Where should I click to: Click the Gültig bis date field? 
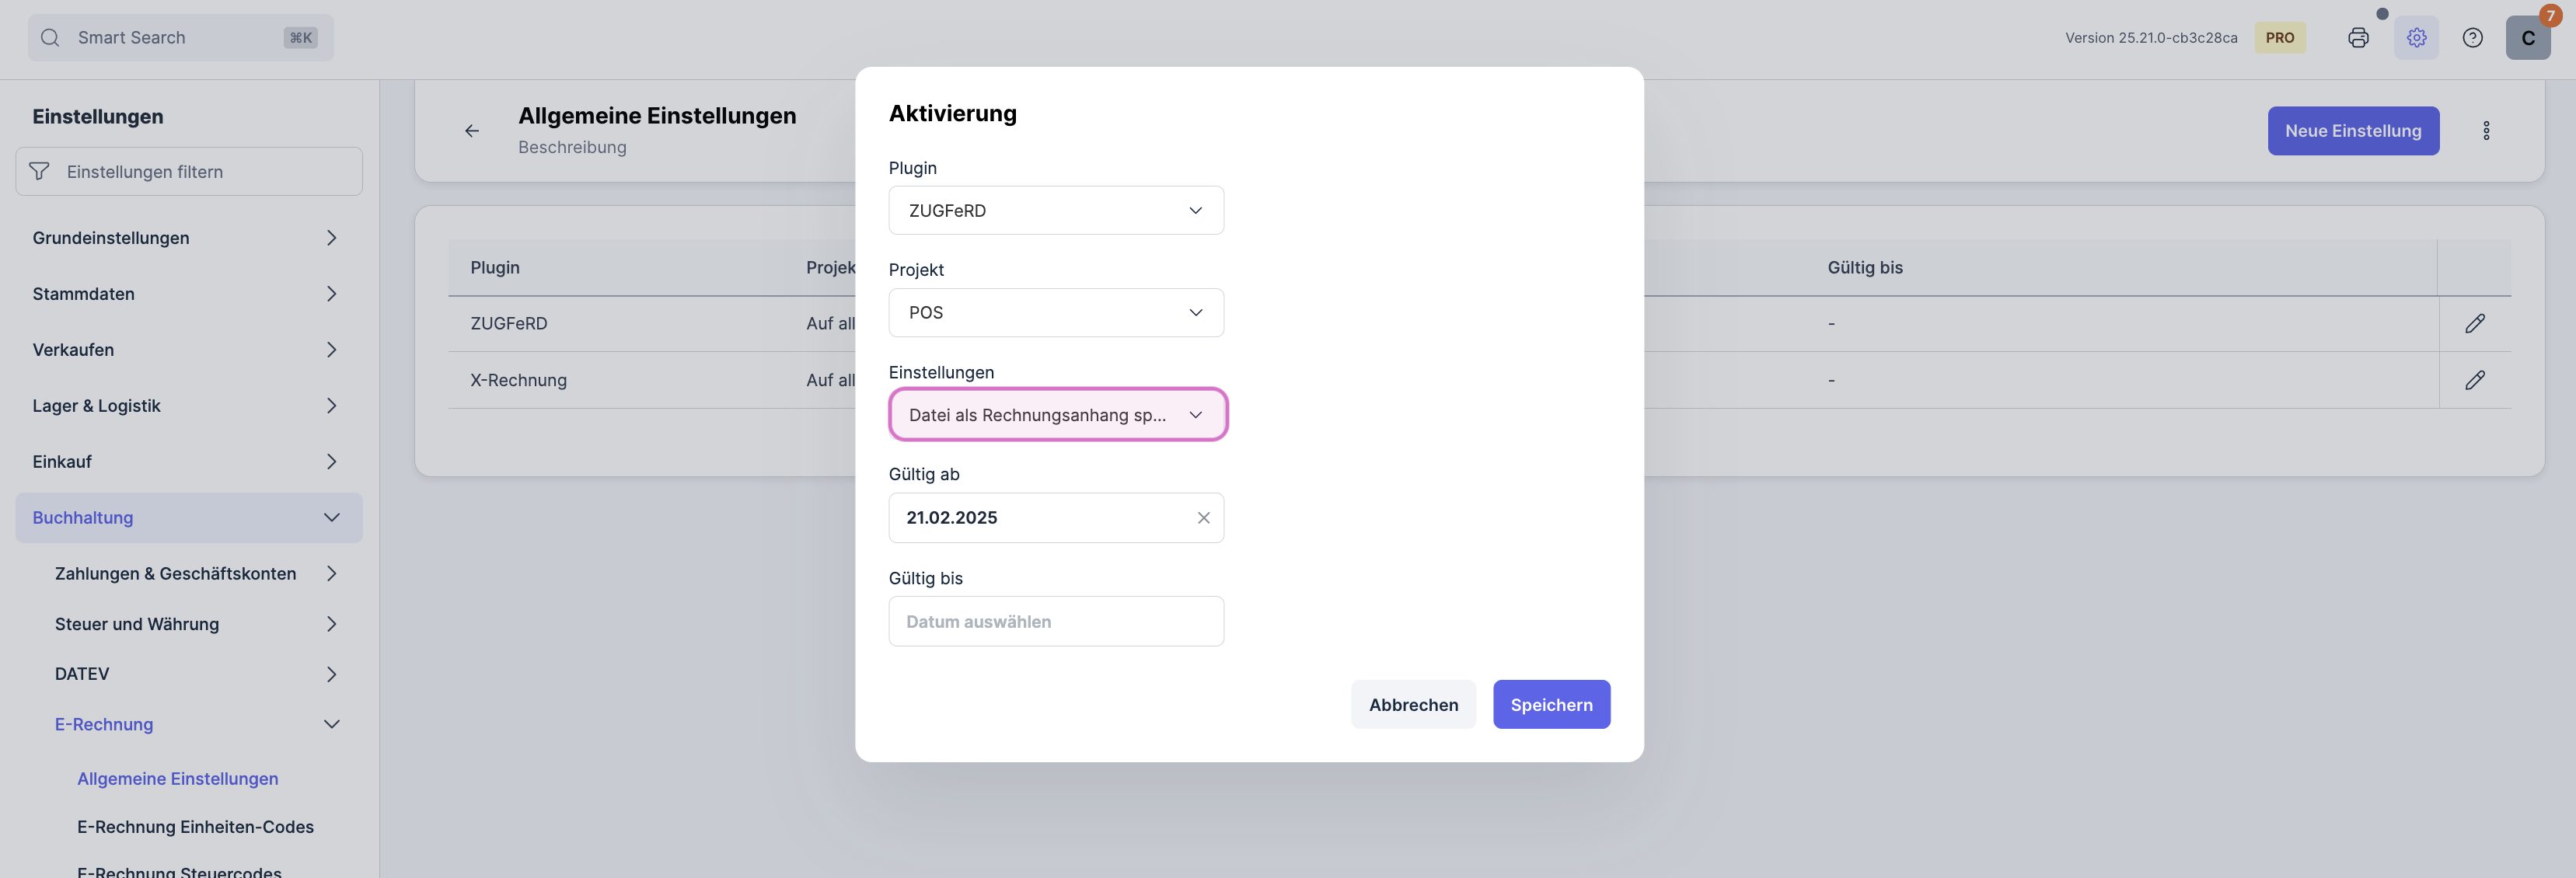click(1056, 621)
